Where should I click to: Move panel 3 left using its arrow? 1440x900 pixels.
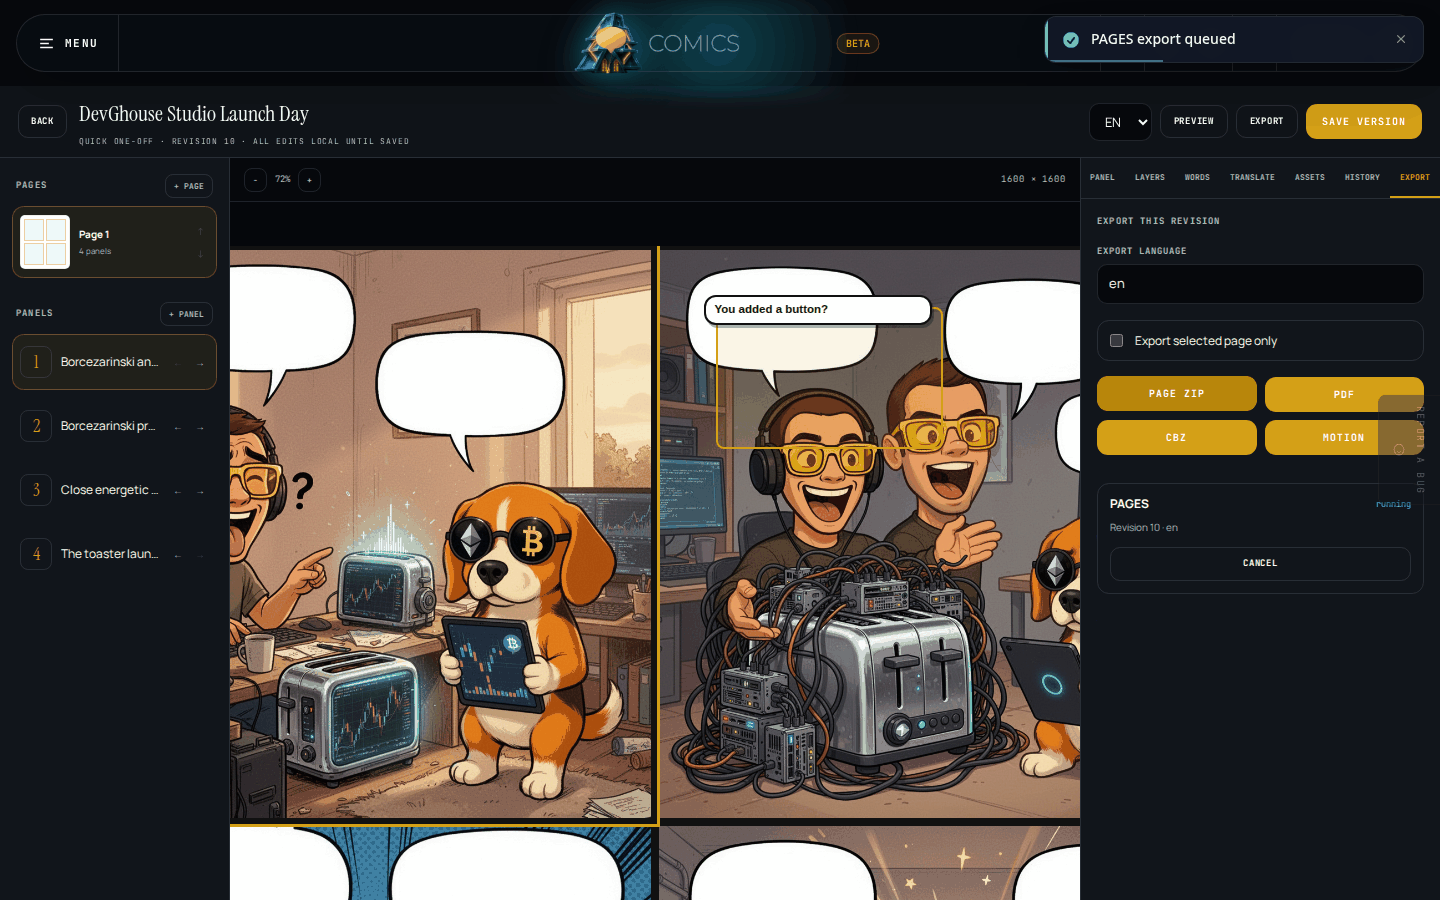(177, 492)
